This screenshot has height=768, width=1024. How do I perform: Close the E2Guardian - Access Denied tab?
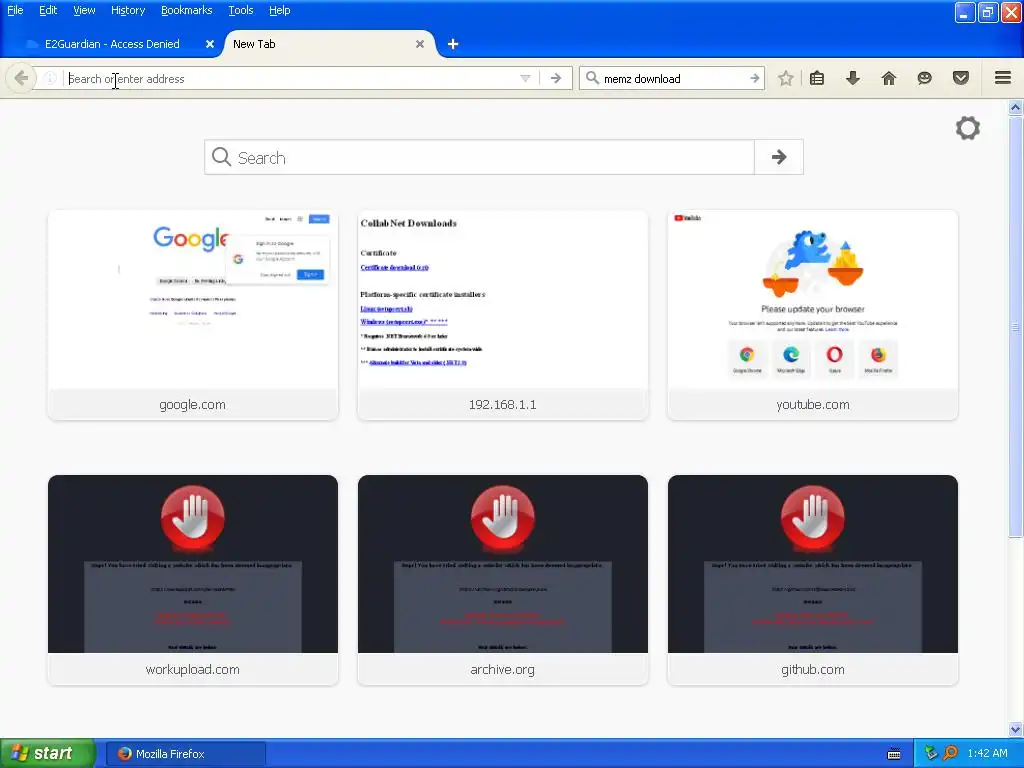pyautogui.click(x=210, y=44)
